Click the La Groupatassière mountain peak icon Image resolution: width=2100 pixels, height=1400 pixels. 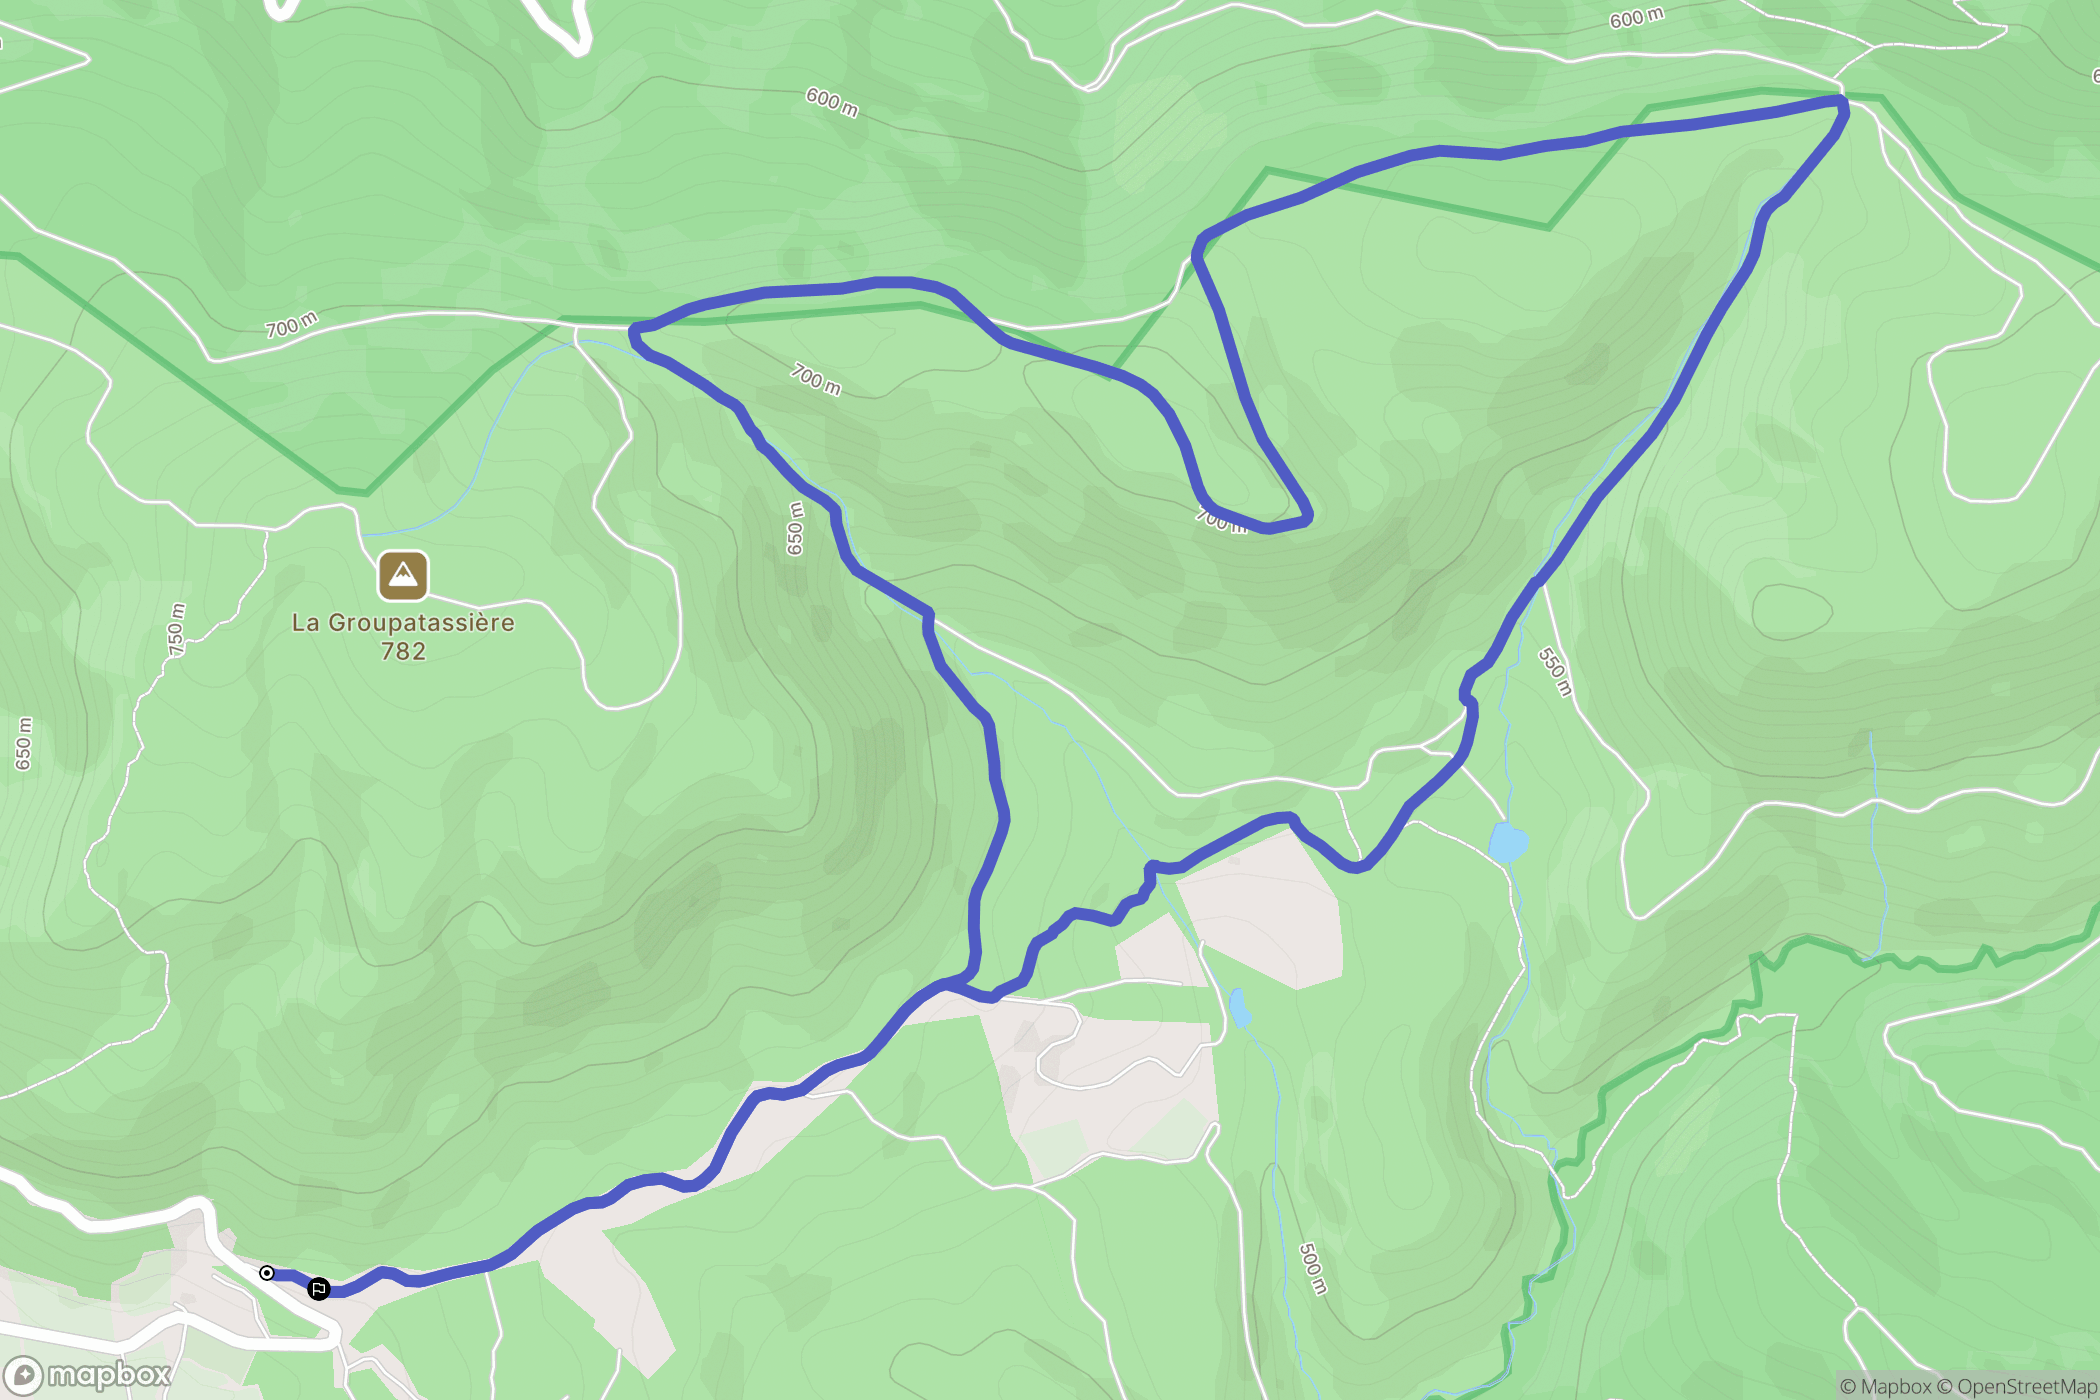tap(403, 575)
